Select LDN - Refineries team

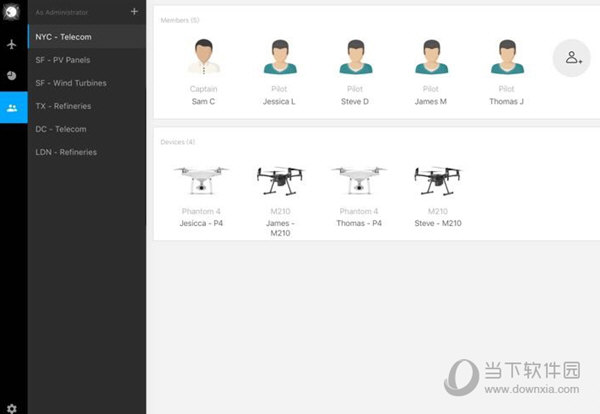[87, 152]
